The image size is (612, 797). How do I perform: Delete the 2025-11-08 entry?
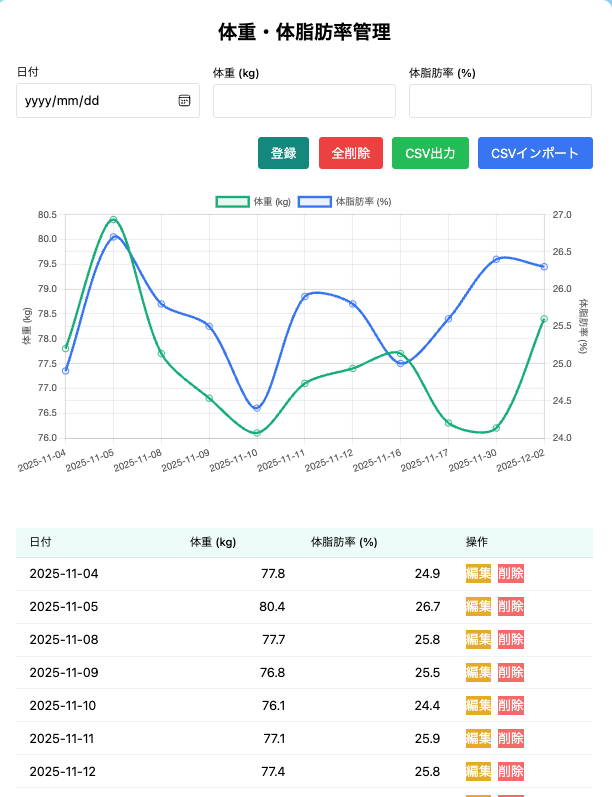click(510, 640)
